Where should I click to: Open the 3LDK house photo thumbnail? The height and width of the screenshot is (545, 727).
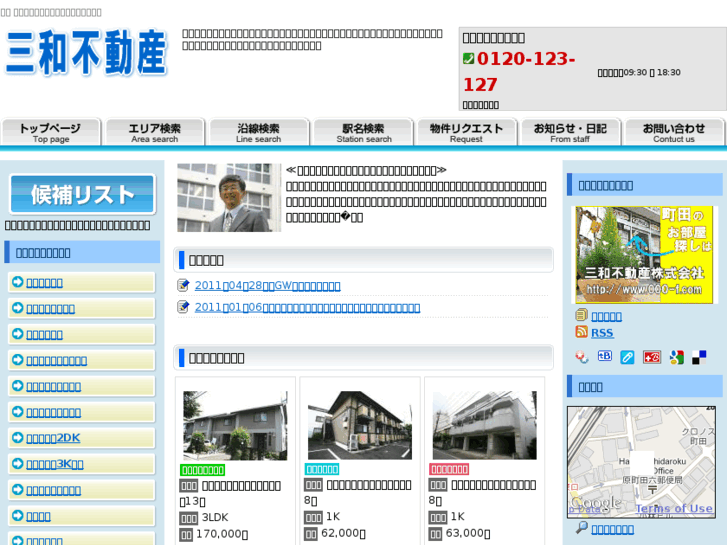pyautogui.click(x=235, y=425)
